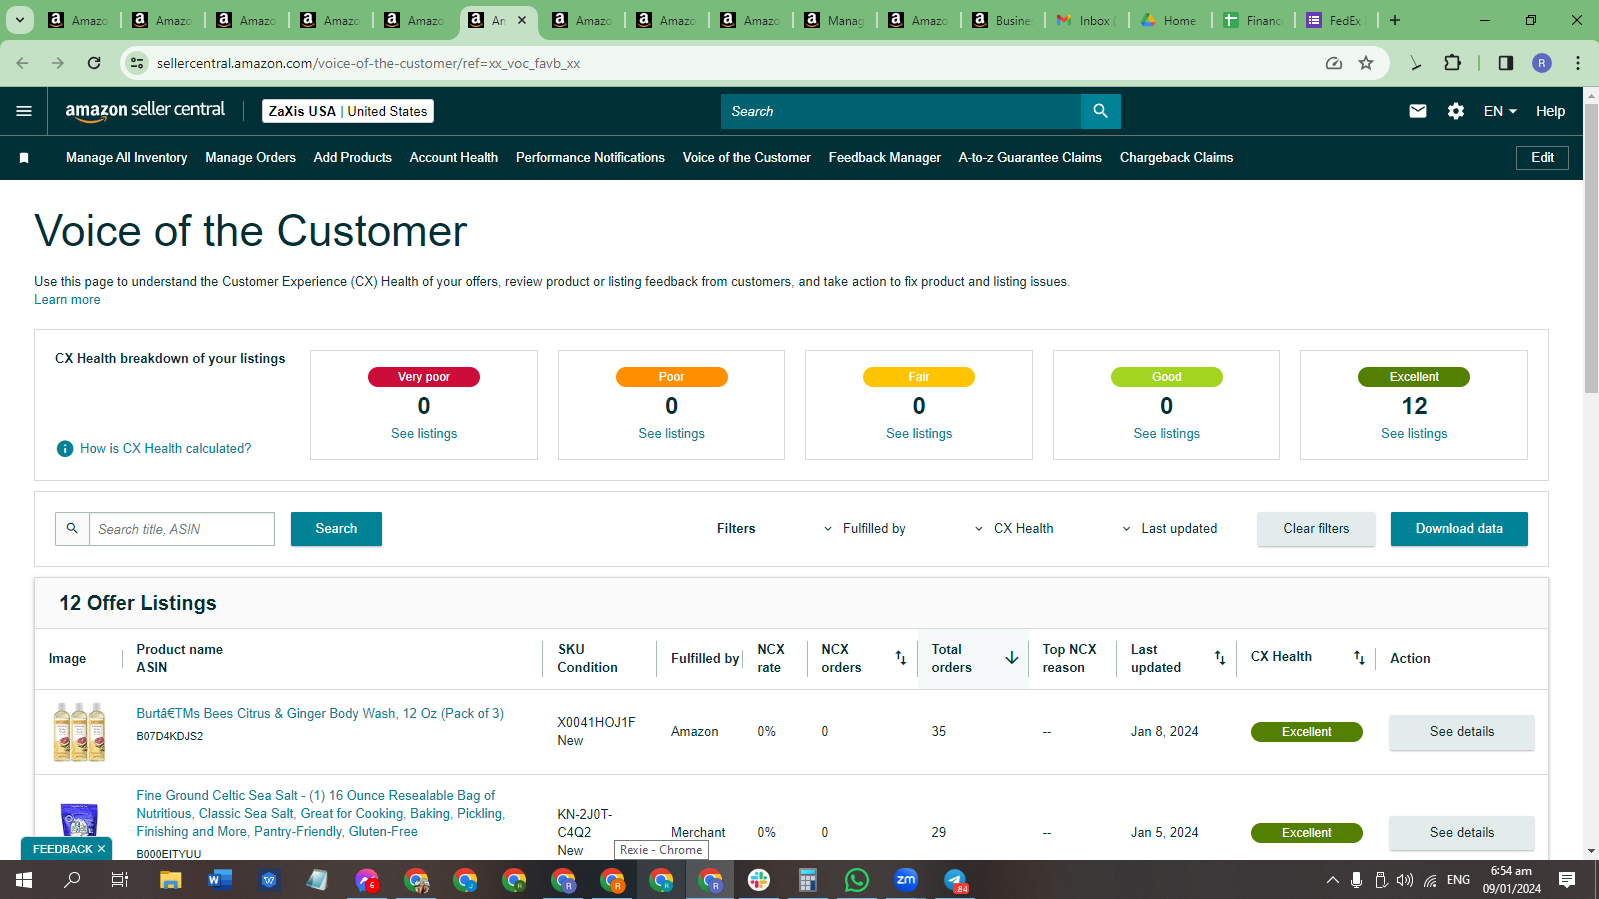Launch Calculator from the taskbar
1599x899 pixels.
(x=808, y=880)
